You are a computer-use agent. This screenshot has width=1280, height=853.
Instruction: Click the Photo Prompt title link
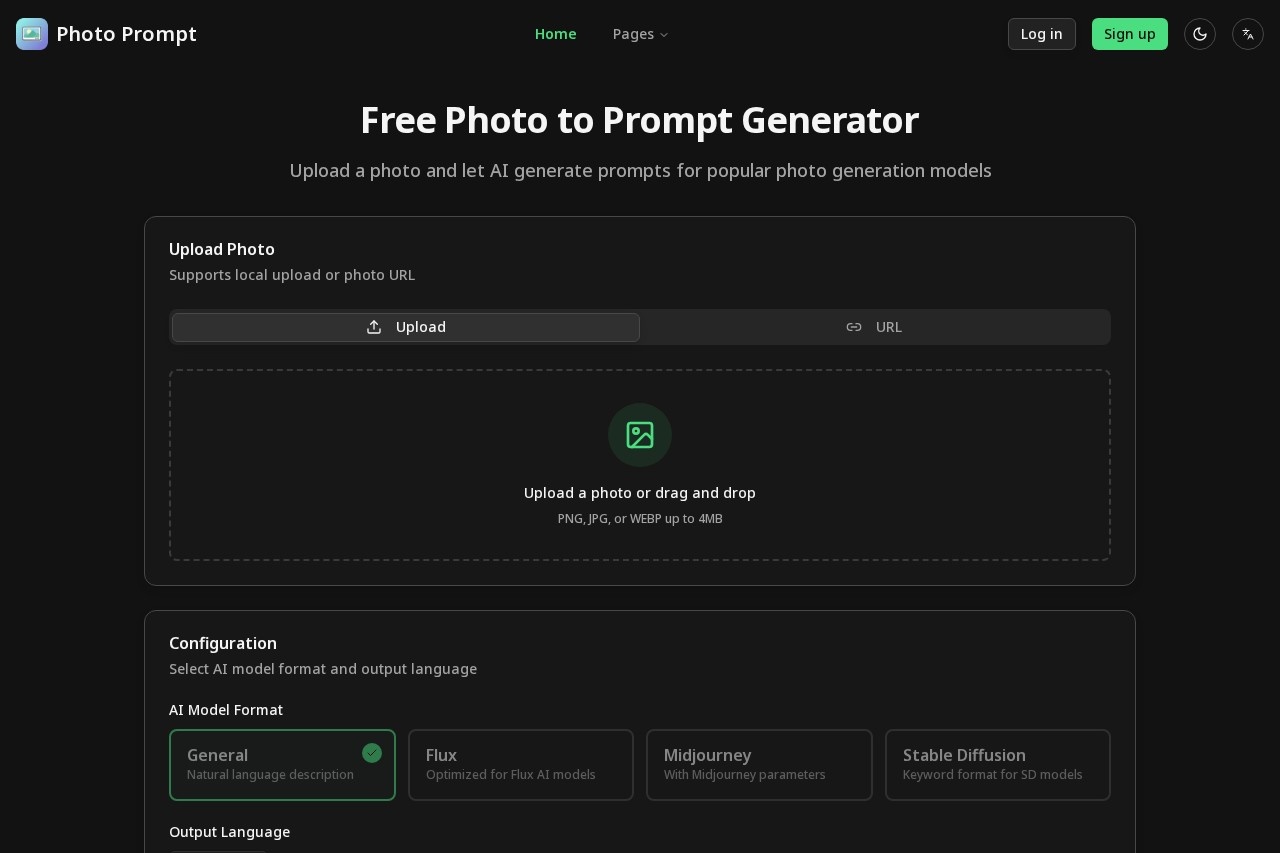coord(126,34)
